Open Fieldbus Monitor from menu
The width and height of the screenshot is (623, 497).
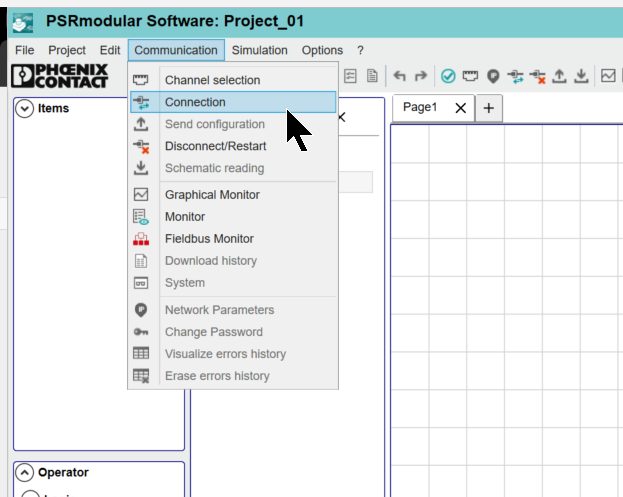(x=233, y=239)
